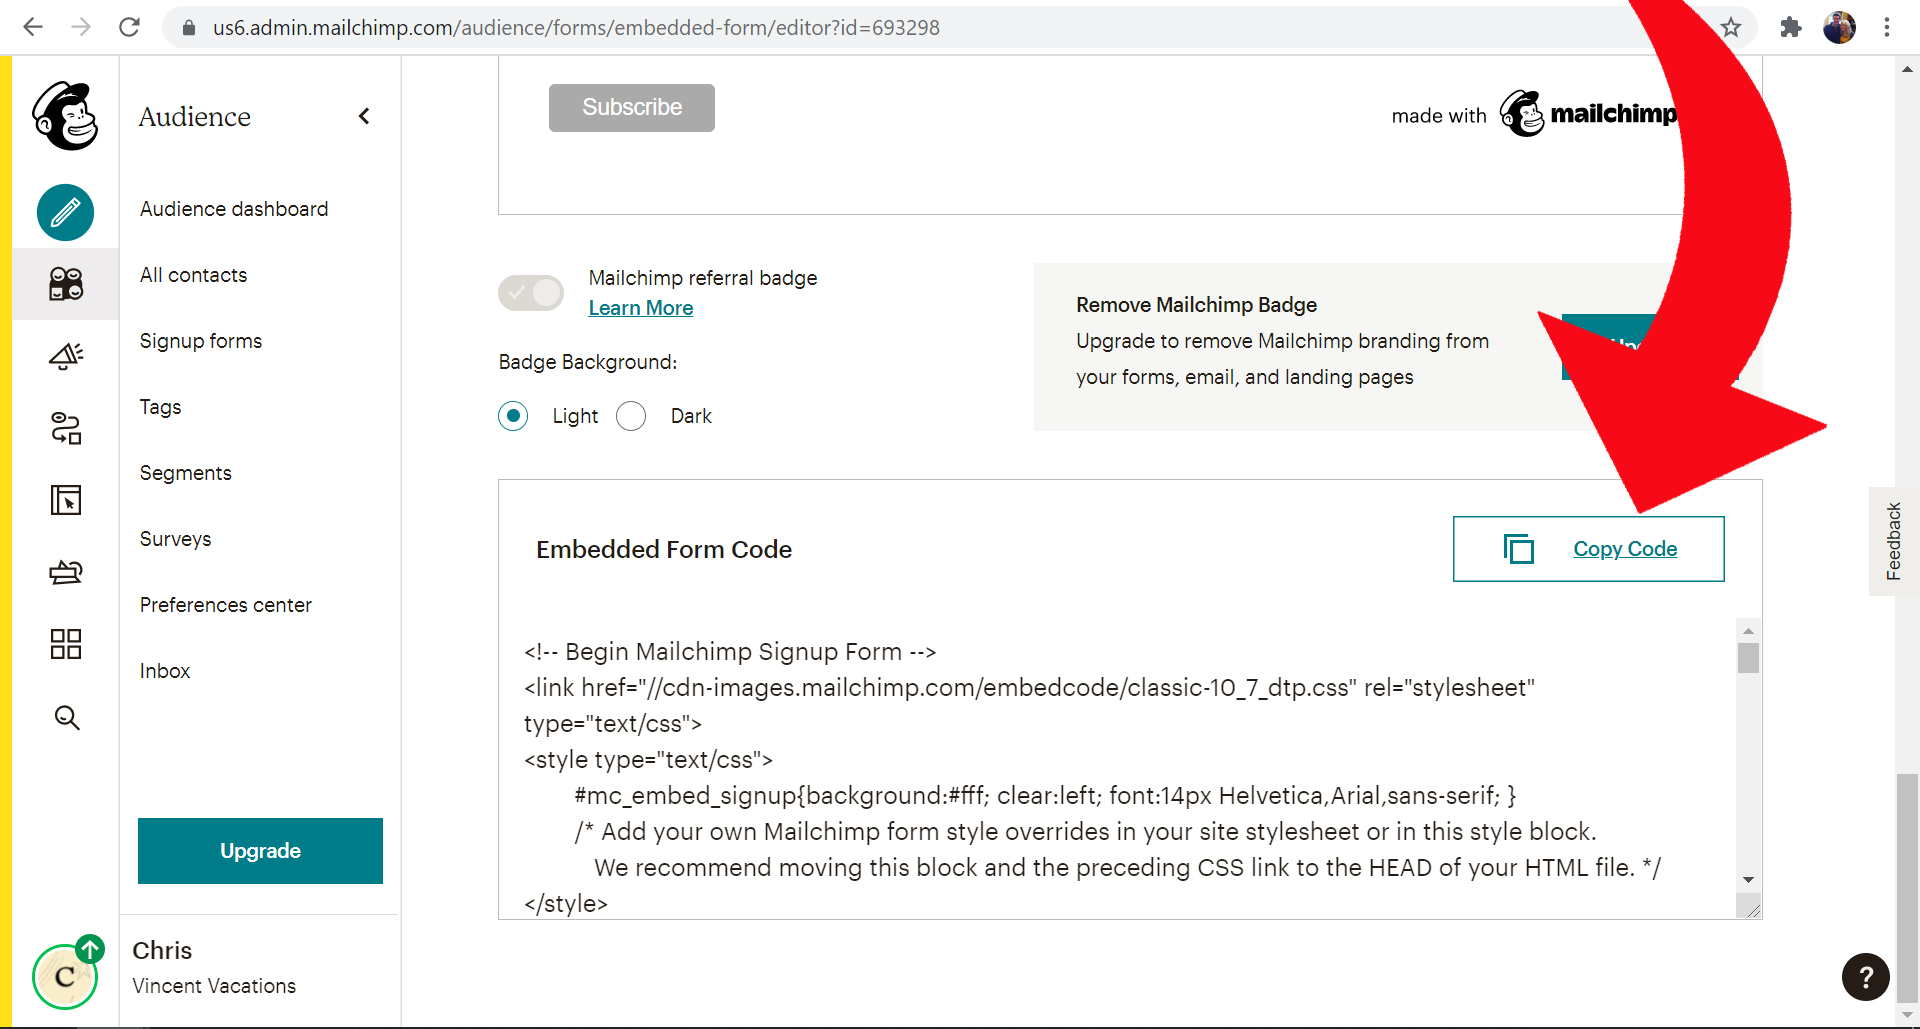The width and height of the screenshot is (1920, 1029).
Task: Go forward in browser history
Action: click(81, 27)
